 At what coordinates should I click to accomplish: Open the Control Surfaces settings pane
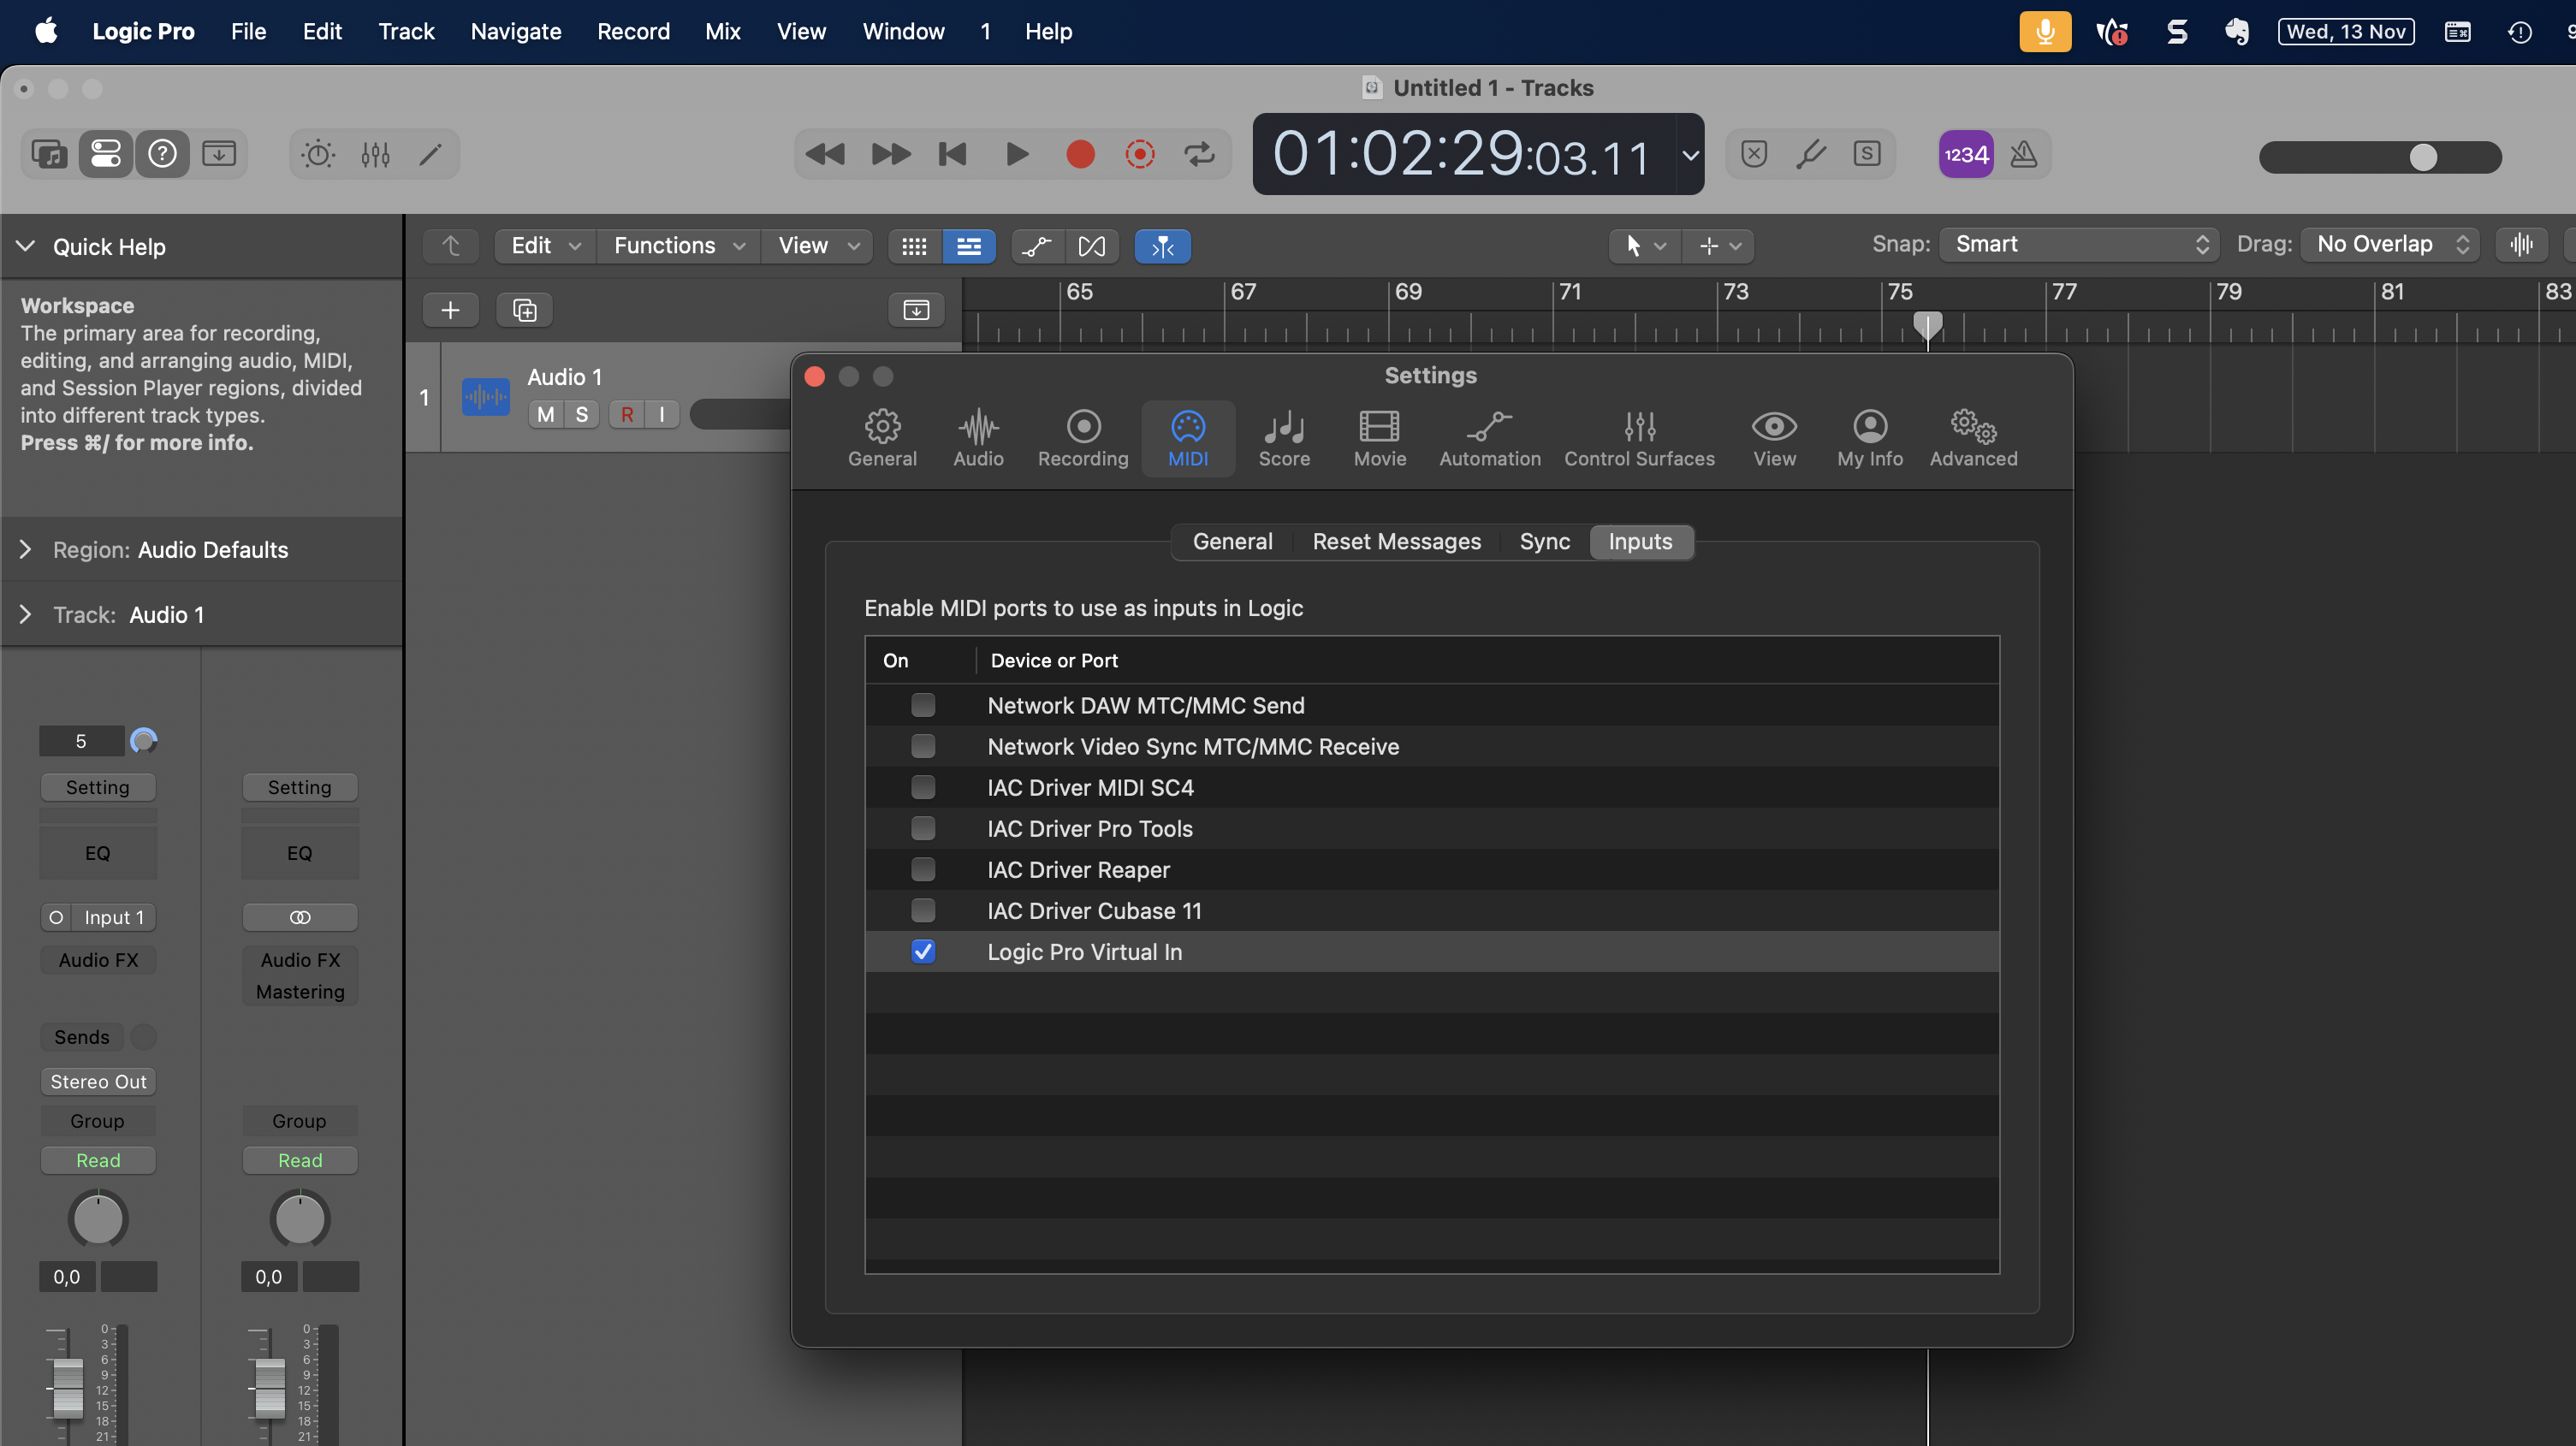pos(1638,438)
